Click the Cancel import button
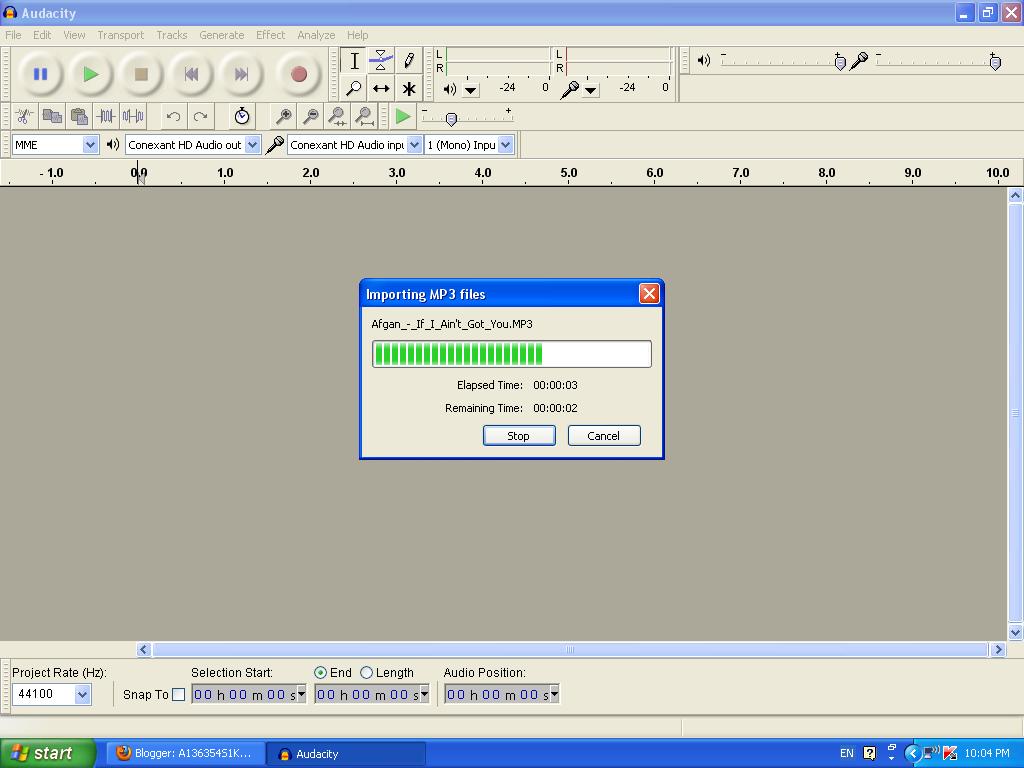Screen dimensions: 1024x768 [x=604, y=436]
